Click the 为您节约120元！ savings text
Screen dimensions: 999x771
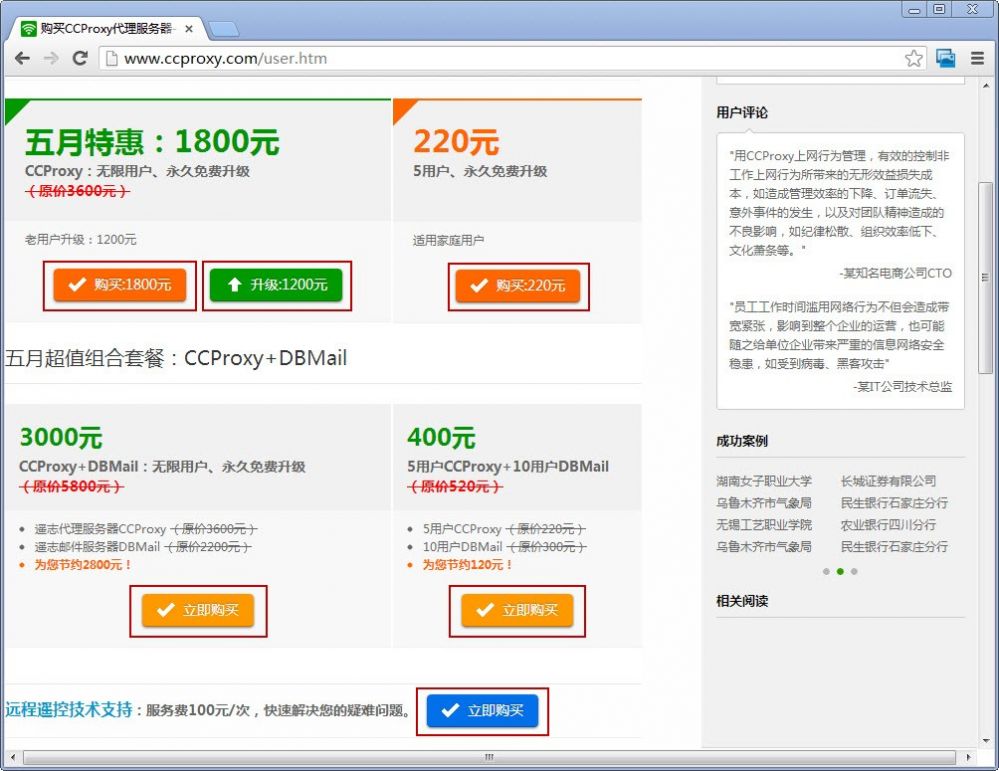click(468, 565)
